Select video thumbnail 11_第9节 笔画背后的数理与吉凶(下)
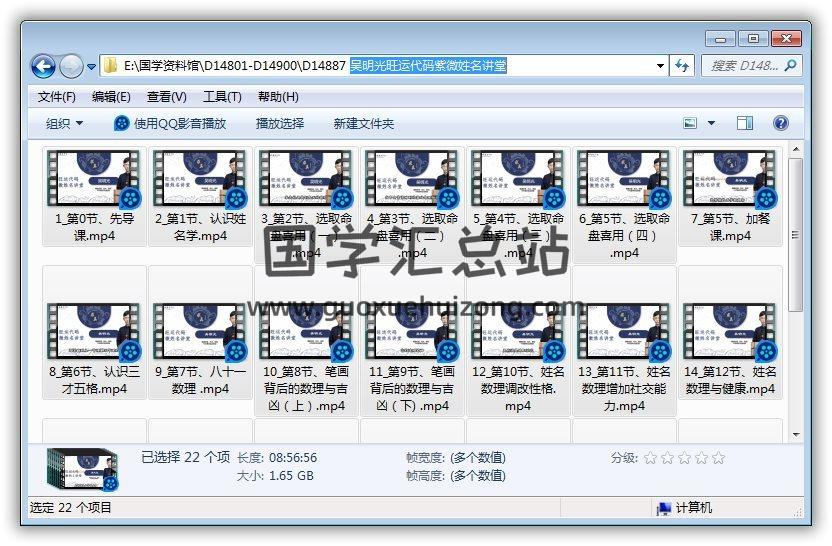Image resolution: width=832 pixels, height=546 pixels. pyautogui.click(x=412, y=332)
